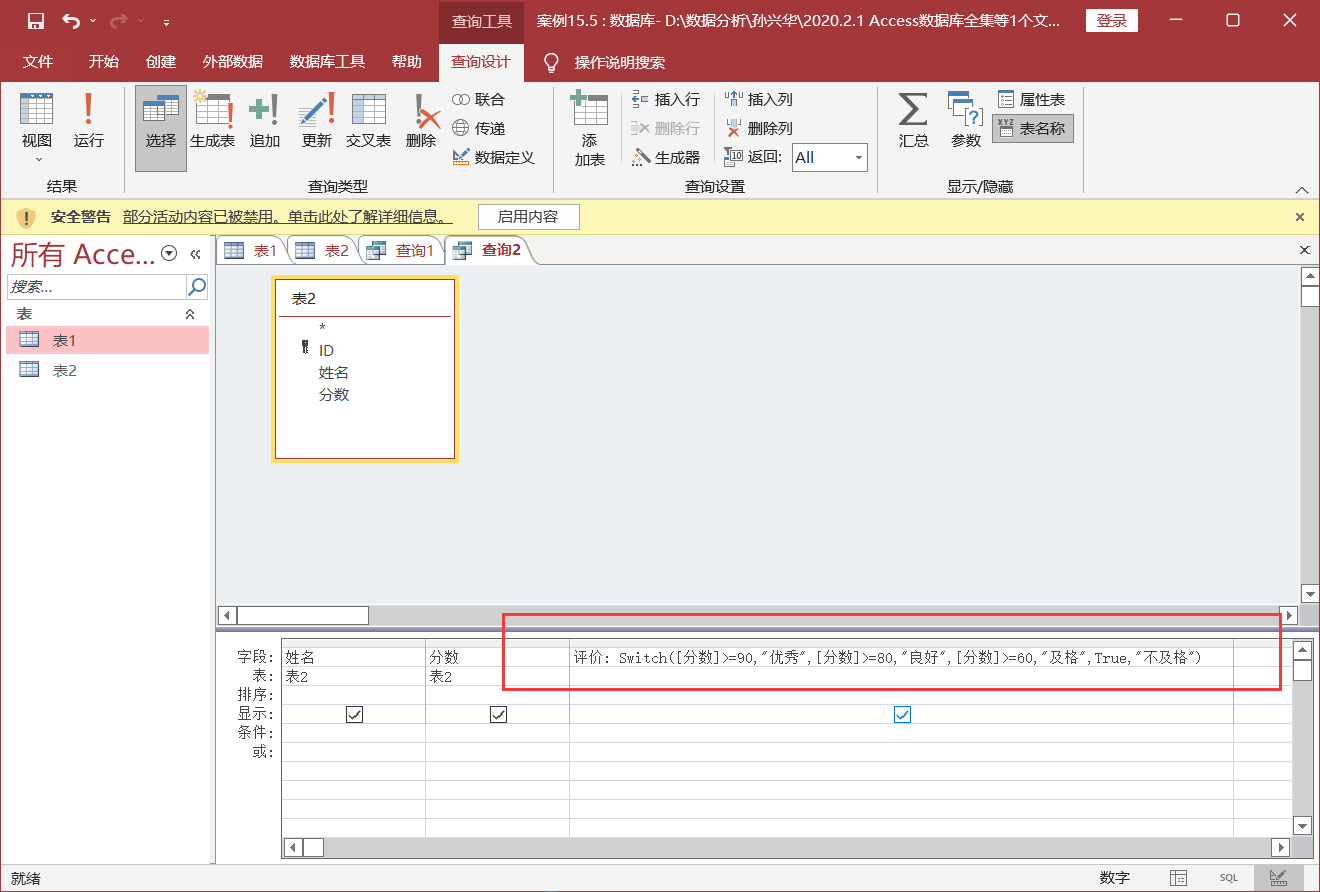
Task: Close the current 查询2 document tab
Action: tap(1304, 250)
